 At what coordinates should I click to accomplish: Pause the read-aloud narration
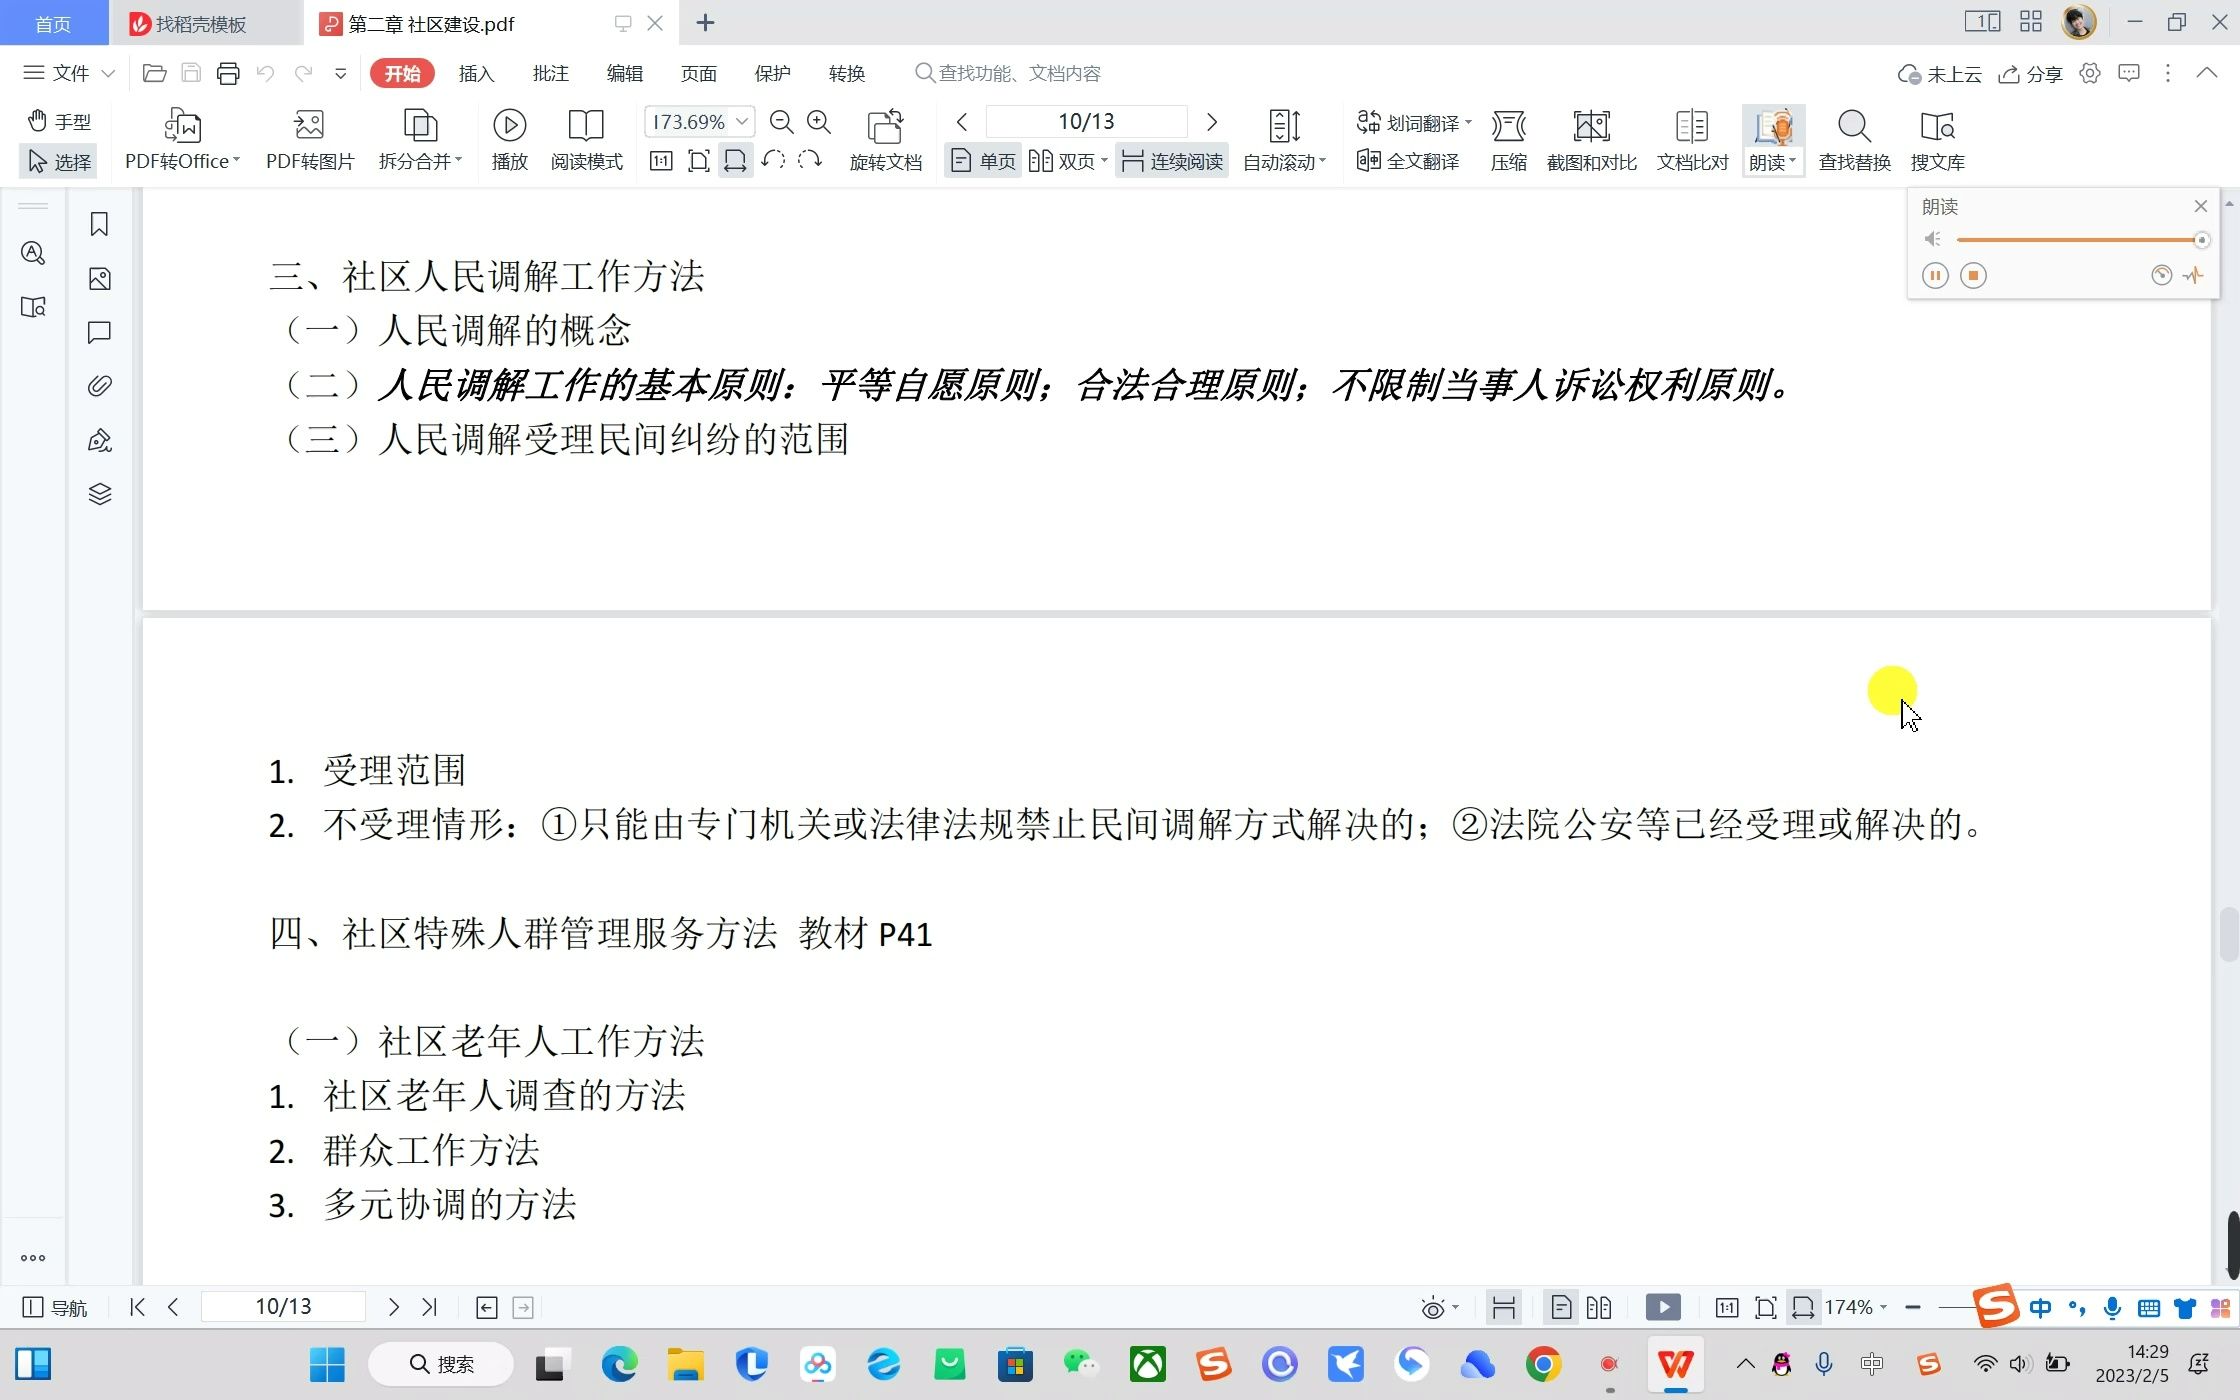1935,275
